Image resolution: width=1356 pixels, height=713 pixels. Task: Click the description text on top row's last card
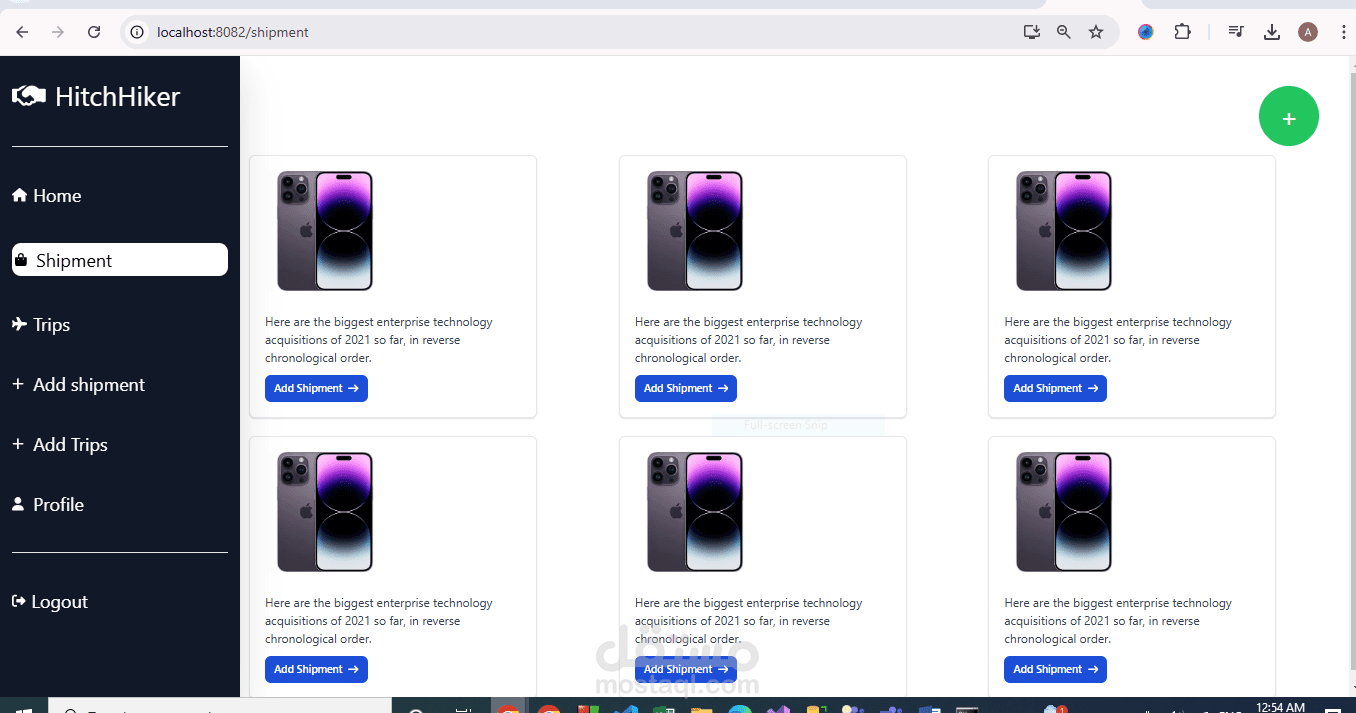tap(1118, 340)
